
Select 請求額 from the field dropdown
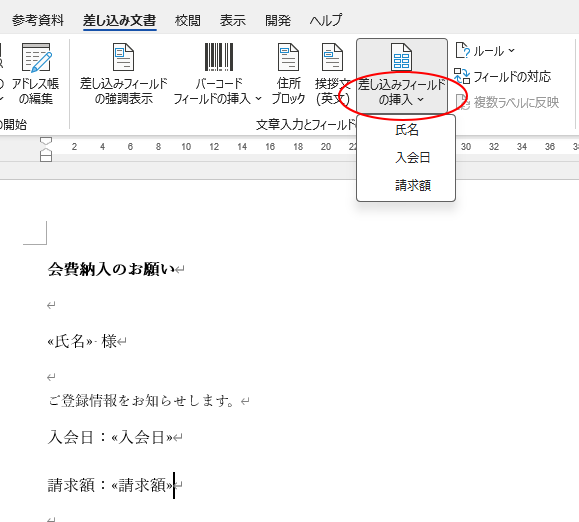[x=406, y=185]
